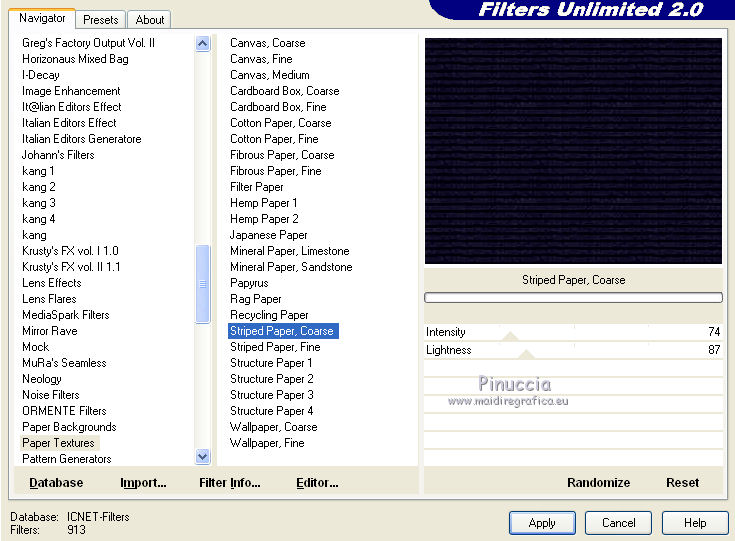Select Mineral Paper, Limestone filter
The image size is (735, 541).
coord(290,251)
